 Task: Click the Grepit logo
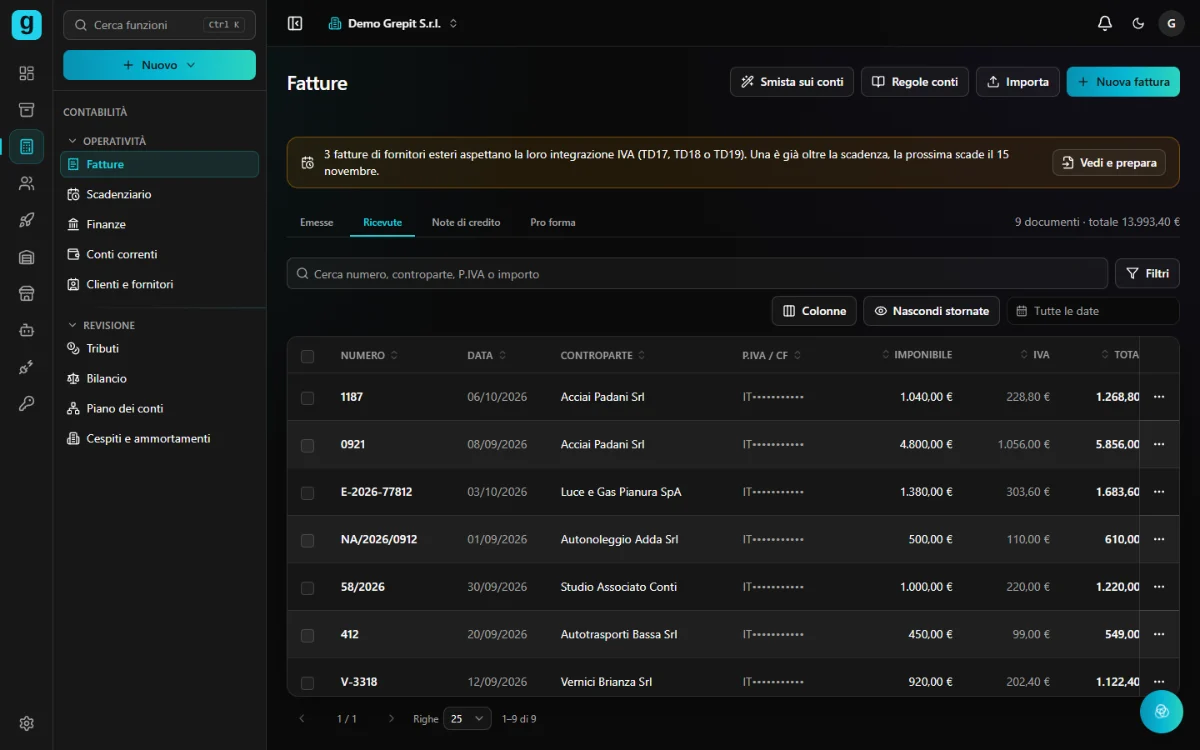click(x=26, y=25)
